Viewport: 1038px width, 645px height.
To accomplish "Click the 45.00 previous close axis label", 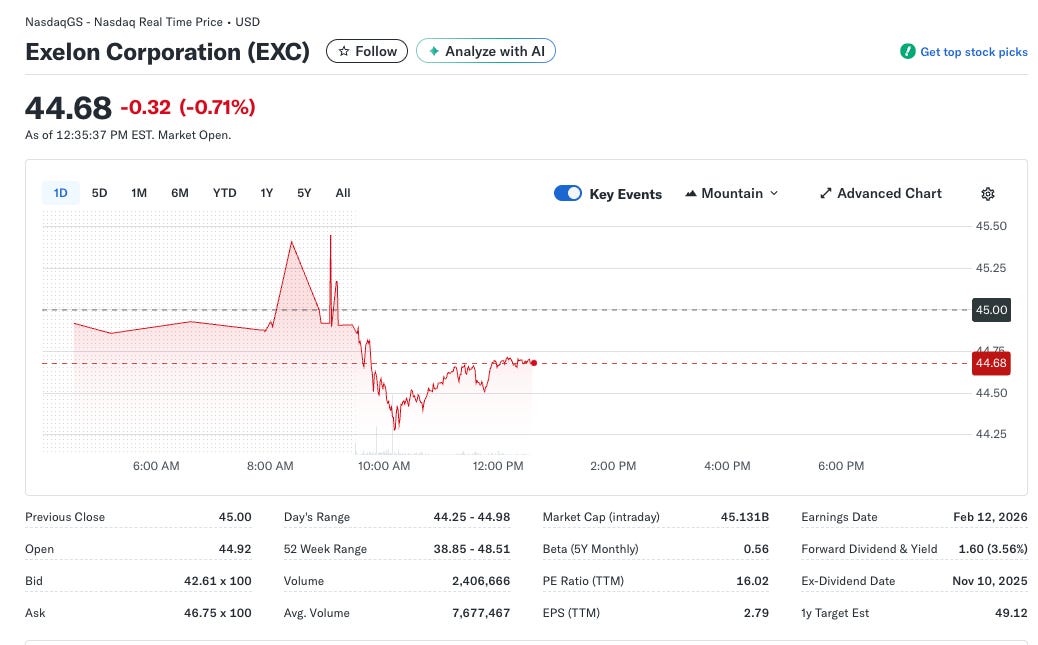I will [991, 310].
